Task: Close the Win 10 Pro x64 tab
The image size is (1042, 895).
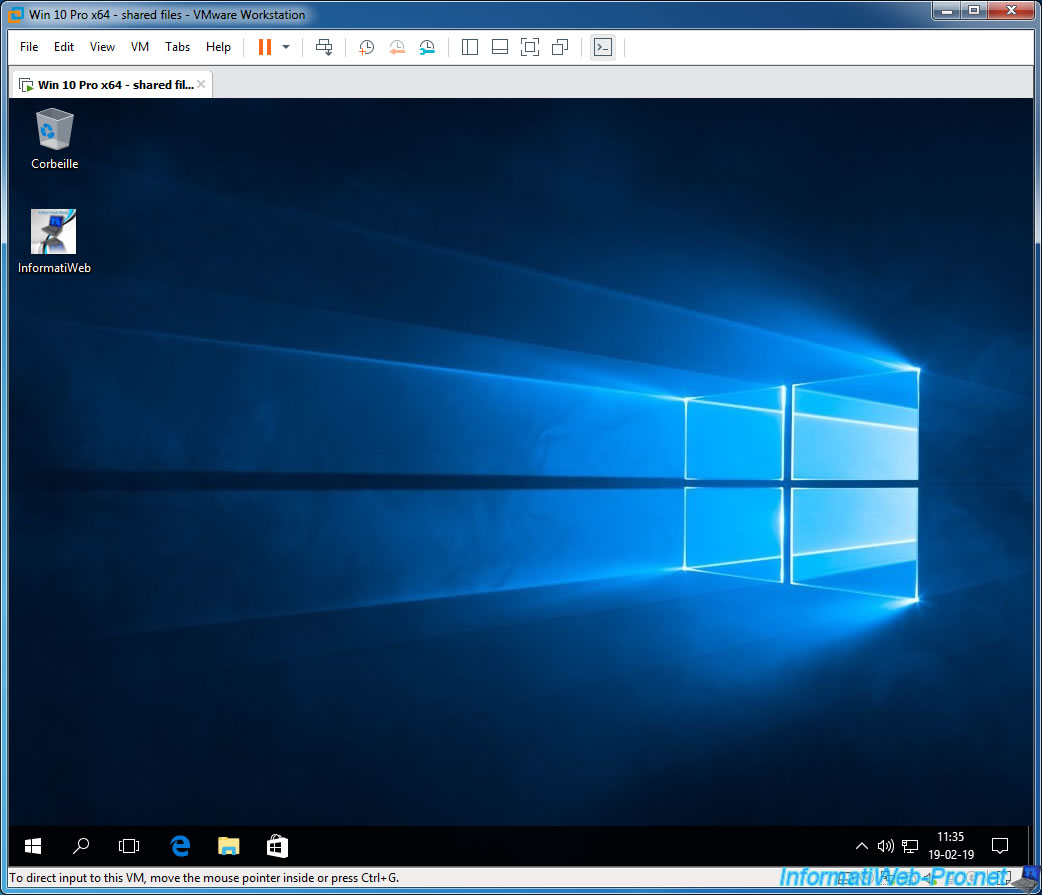Action: 201,84
